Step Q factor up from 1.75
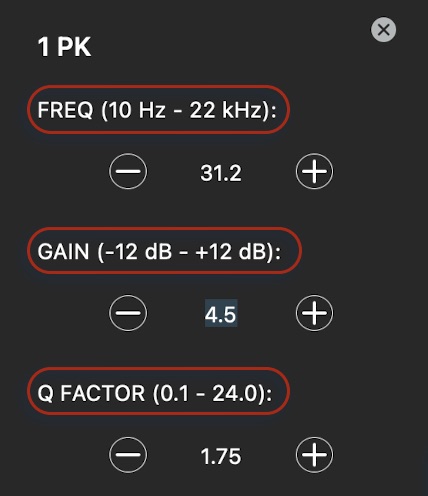The width and height of the screenshot is (428, 496). (314, 455)
